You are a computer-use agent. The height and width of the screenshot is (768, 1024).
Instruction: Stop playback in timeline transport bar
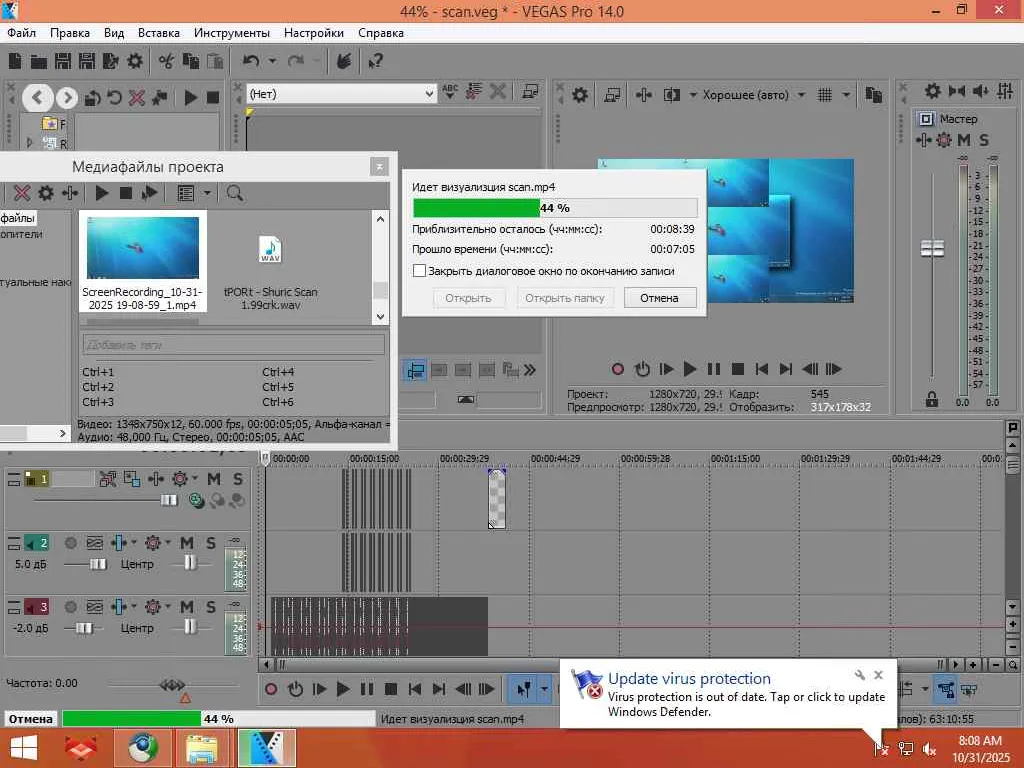coord(391,690)
